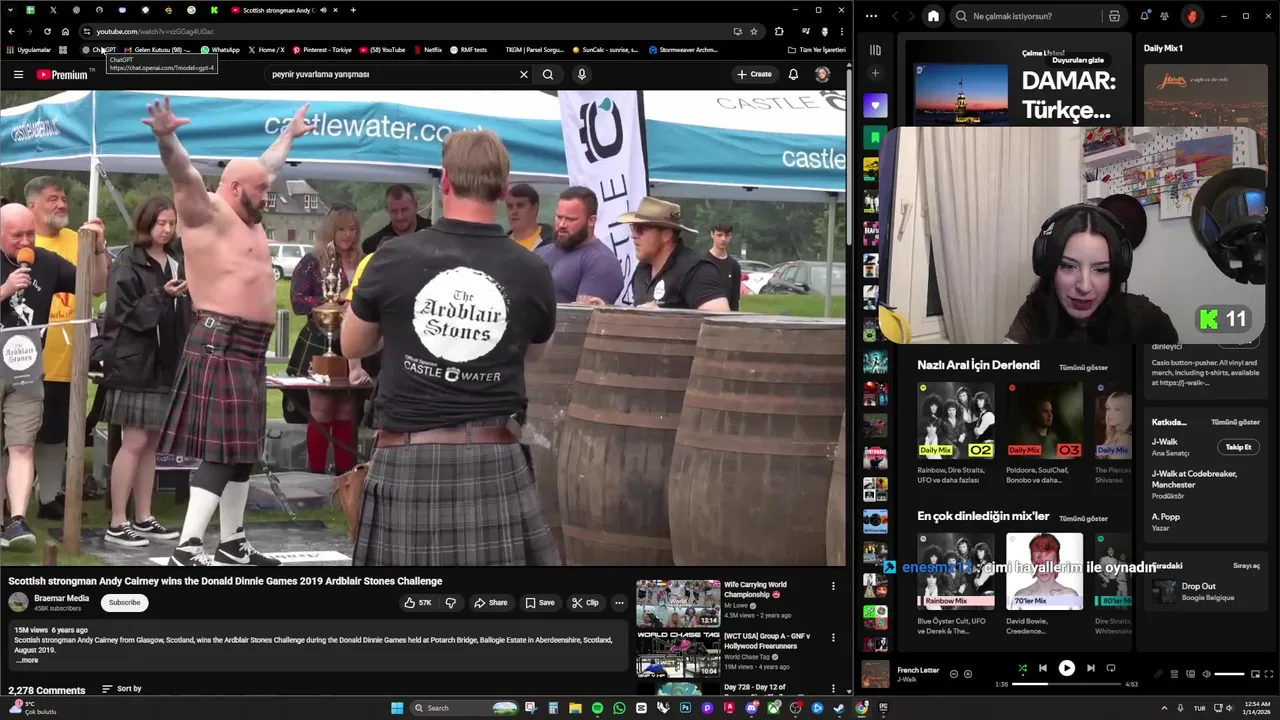This screenshot has height=720, width=1280.
Task: Toggle Spotify repeat mode
Action: [1111, 668]
